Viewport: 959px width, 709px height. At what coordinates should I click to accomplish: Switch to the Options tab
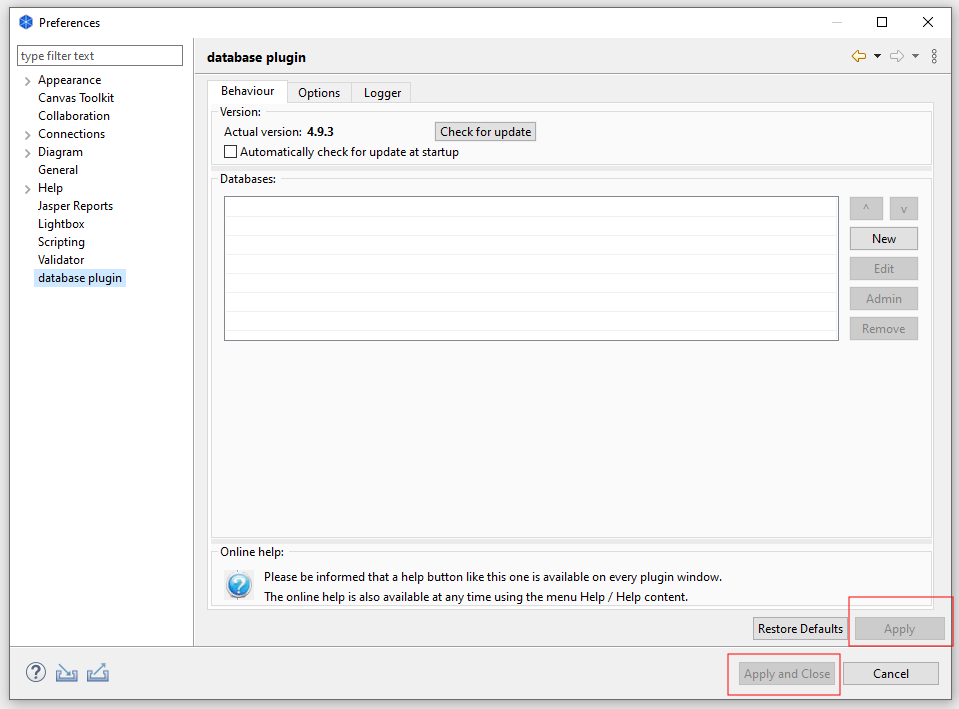coord(318,92)
